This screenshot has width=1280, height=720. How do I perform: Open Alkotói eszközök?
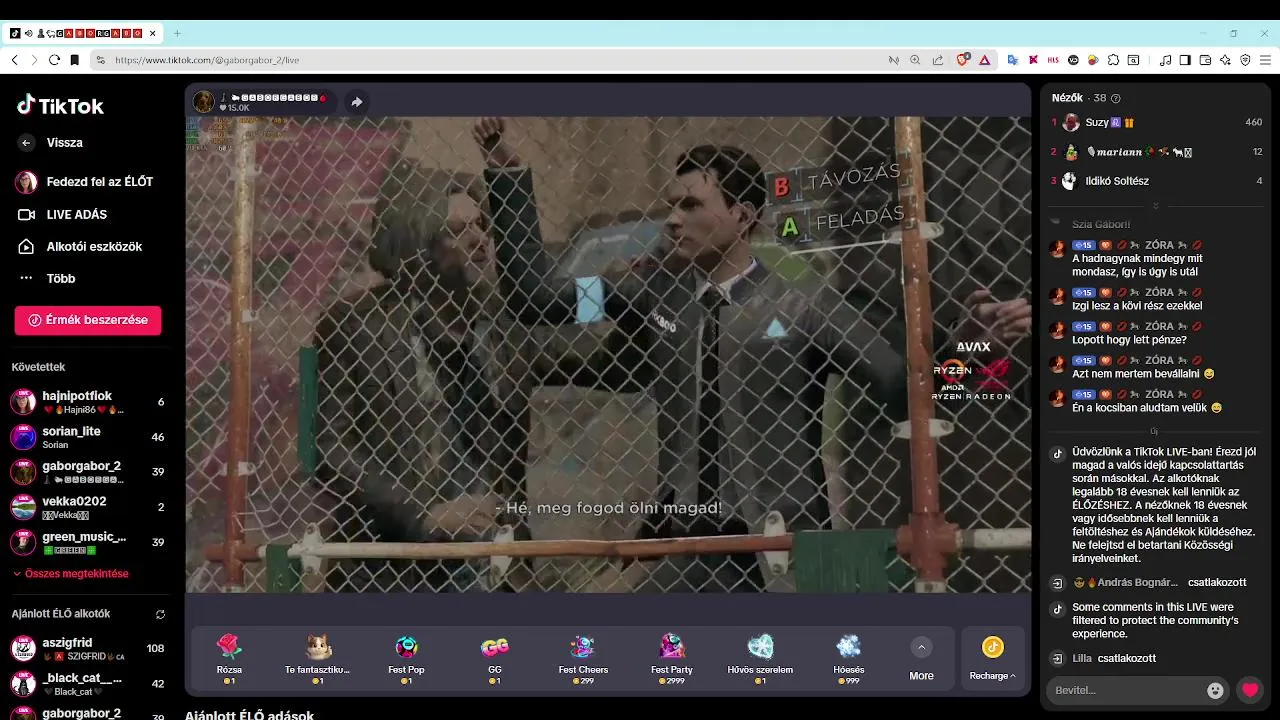click(x=80, y=246)
